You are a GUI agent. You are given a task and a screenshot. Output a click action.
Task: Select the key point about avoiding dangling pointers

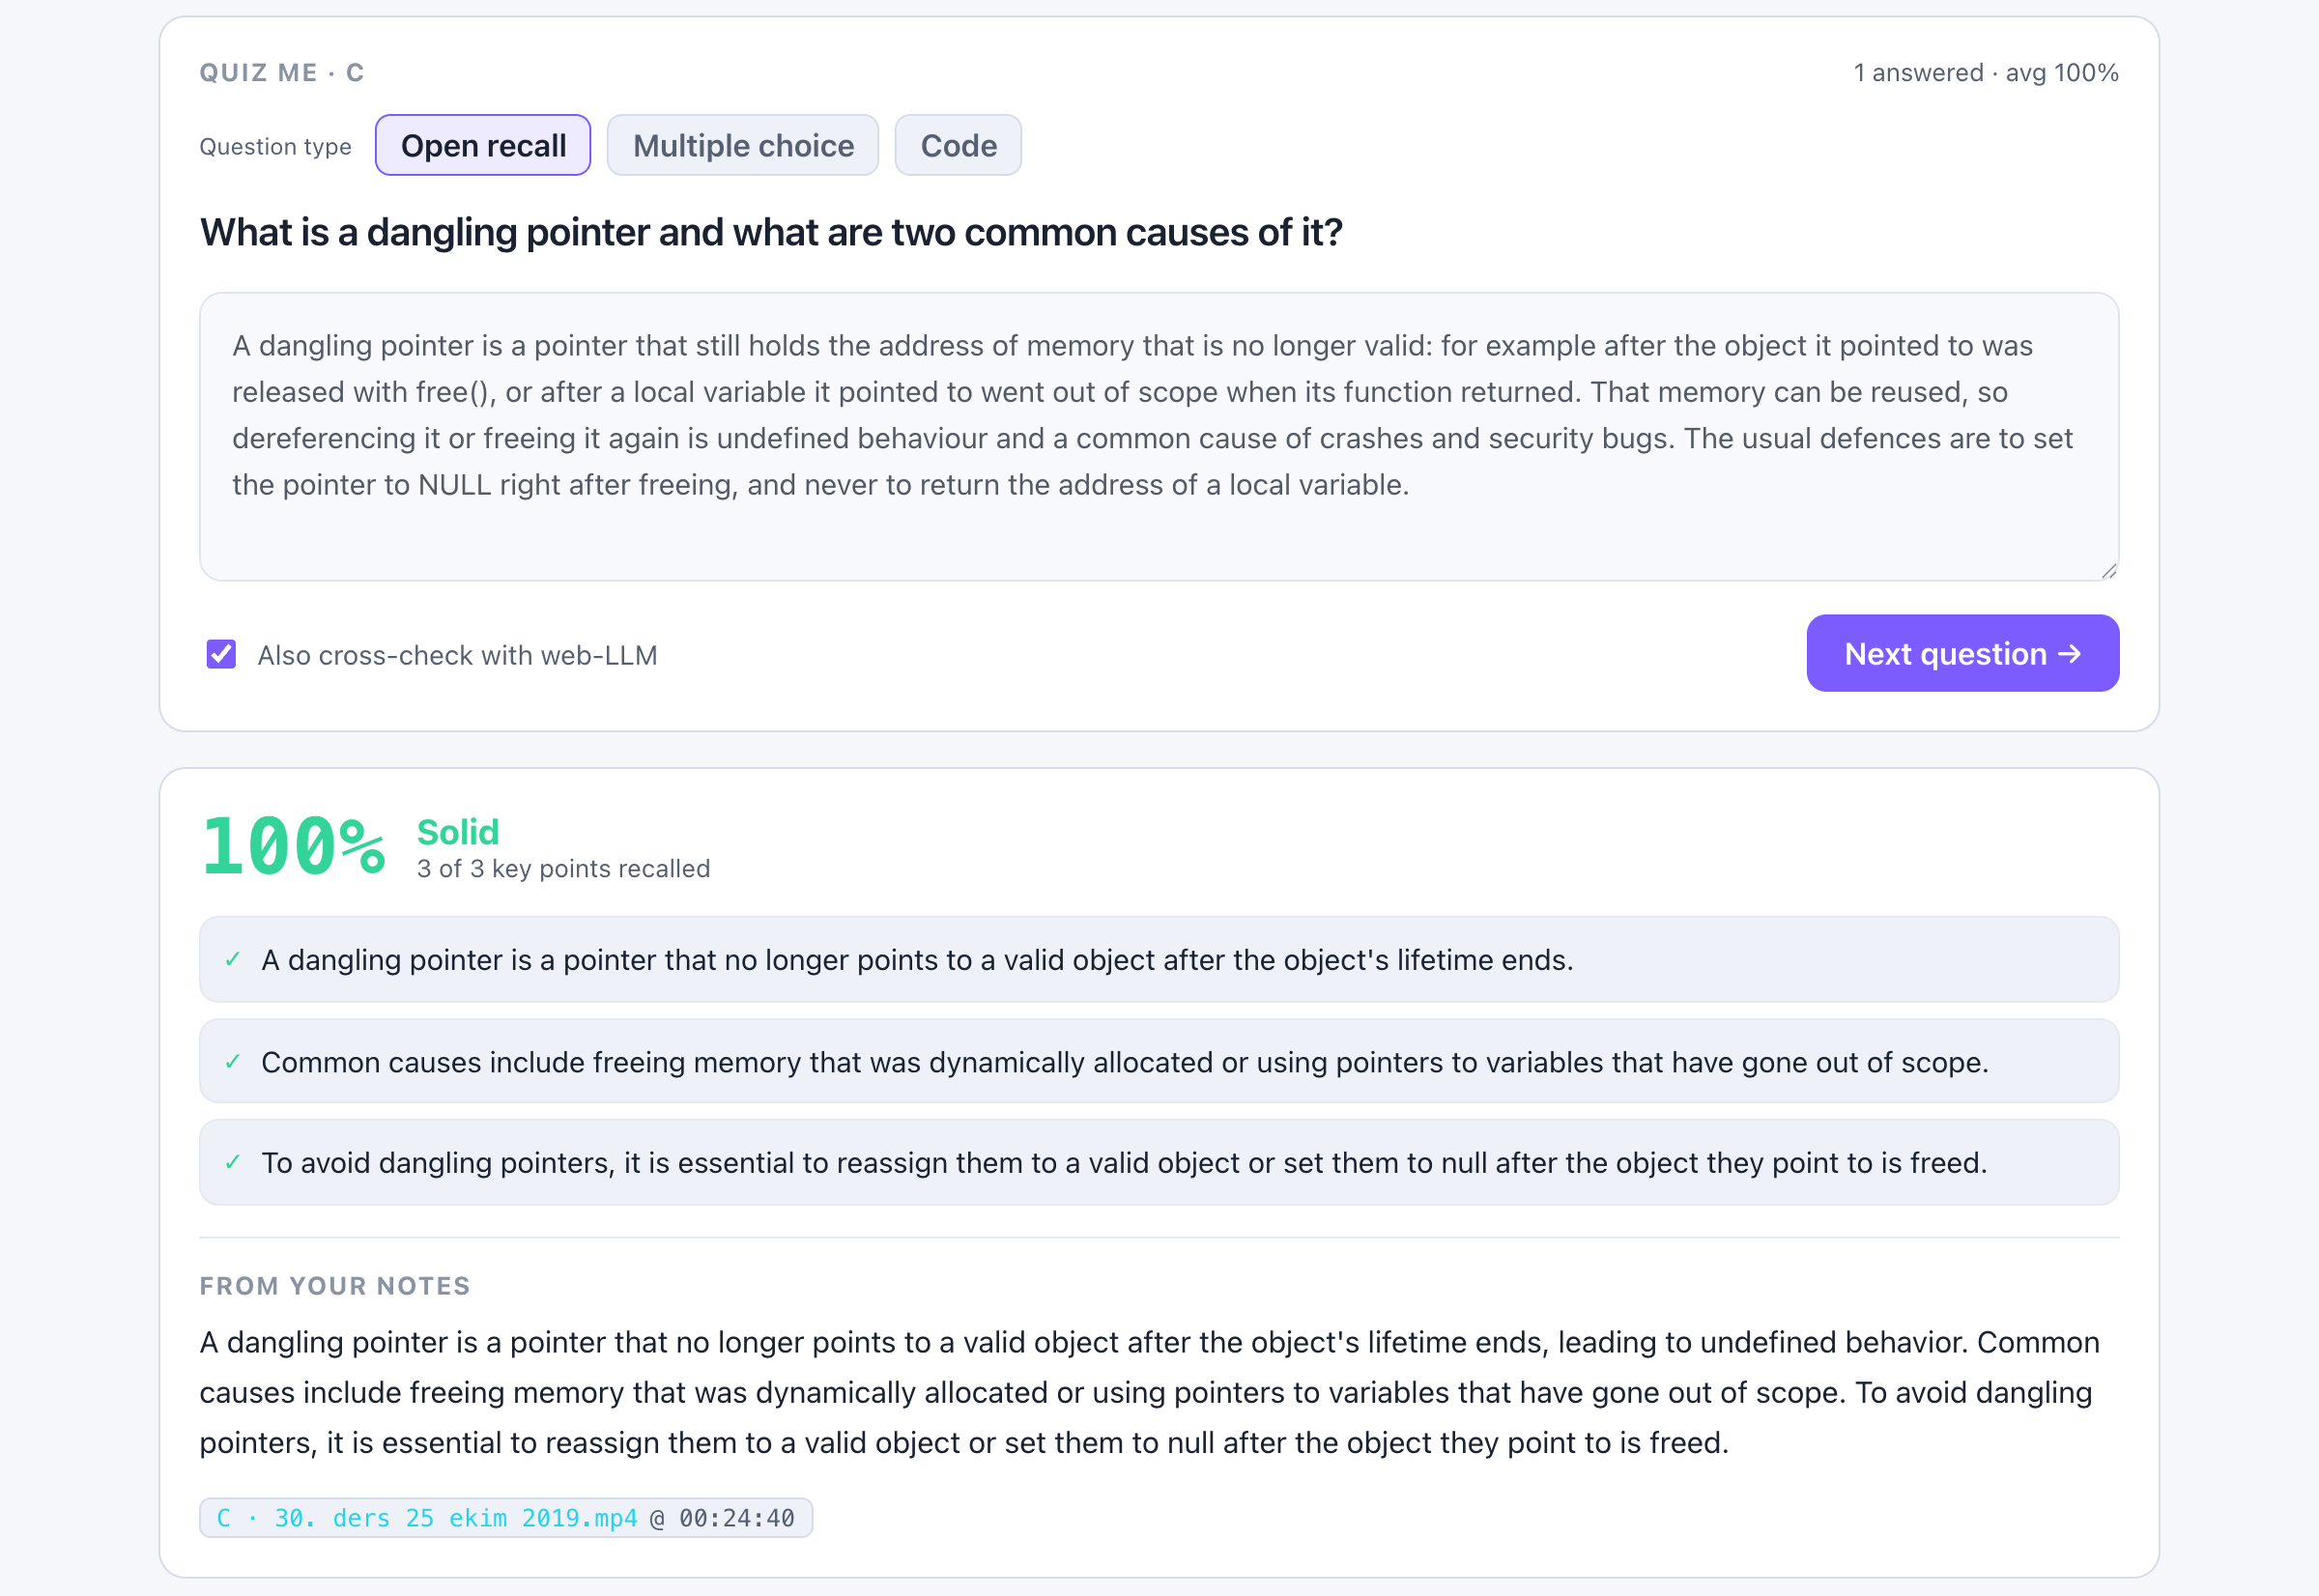[x=1159, y=1163]
